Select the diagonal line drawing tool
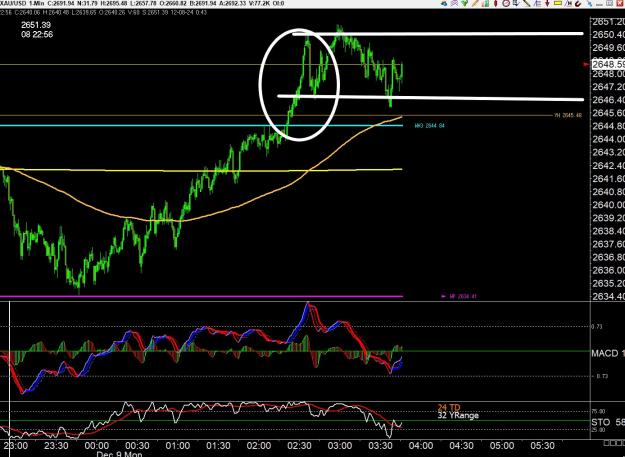 (x=527, y=3)
